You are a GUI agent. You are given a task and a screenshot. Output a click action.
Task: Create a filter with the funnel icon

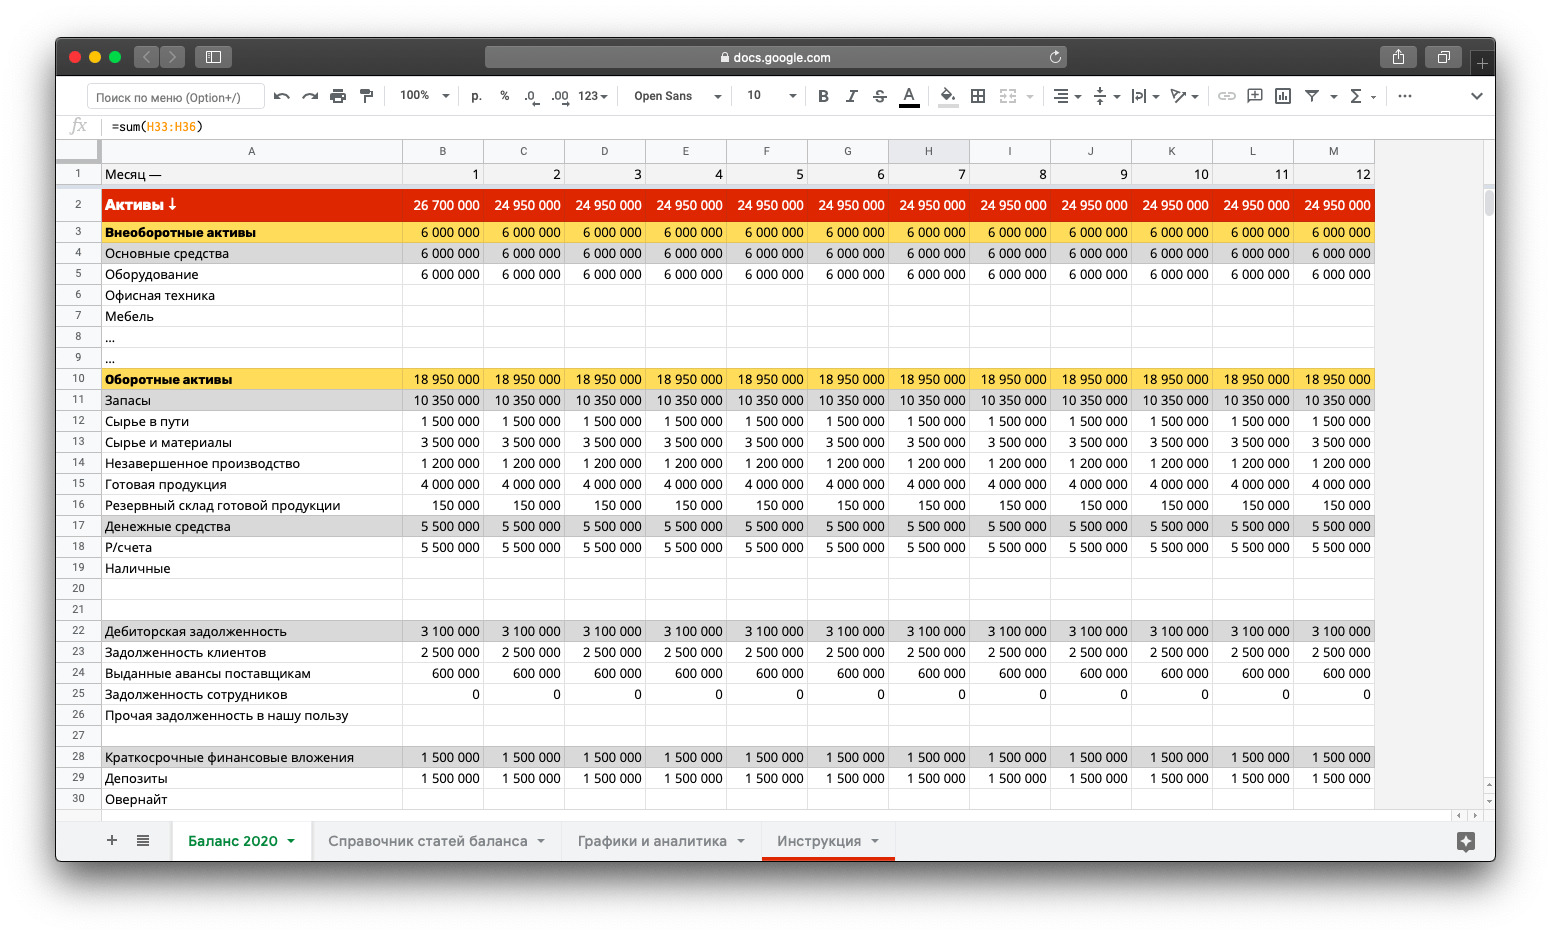(x=1312, y=96)
